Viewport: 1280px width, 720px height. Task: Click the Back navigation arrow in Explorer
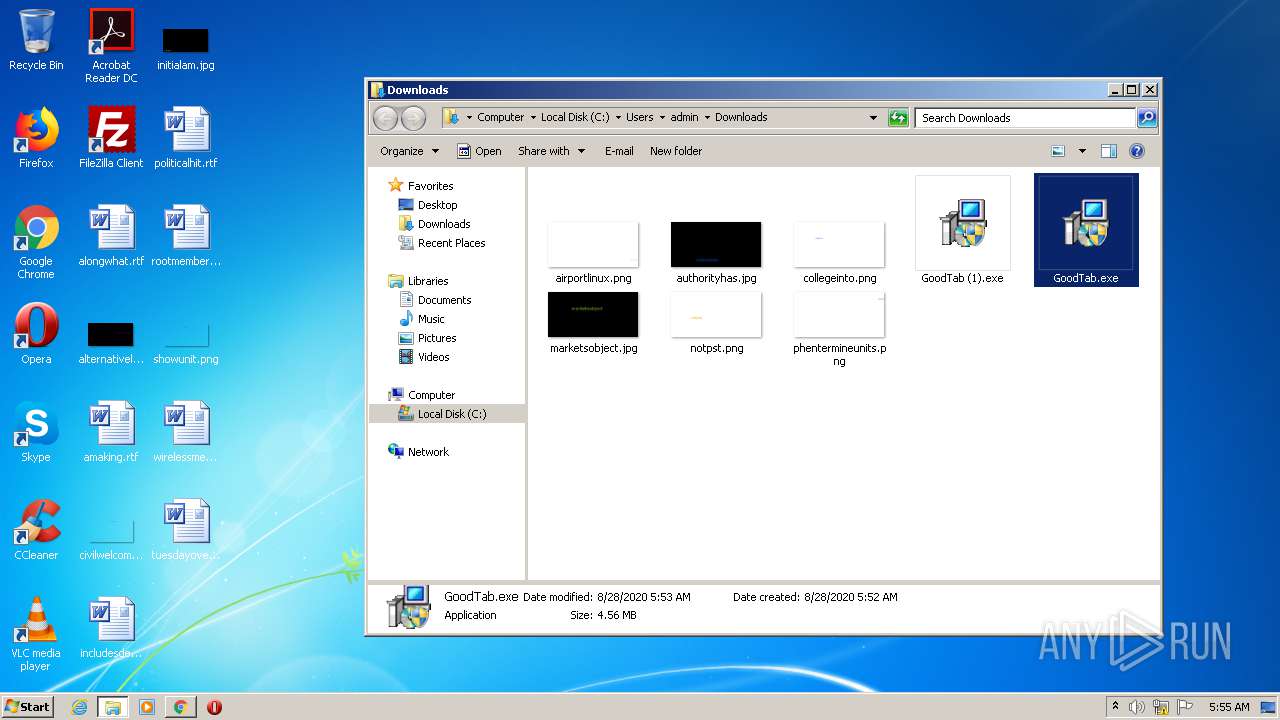(x=385, y=118)
